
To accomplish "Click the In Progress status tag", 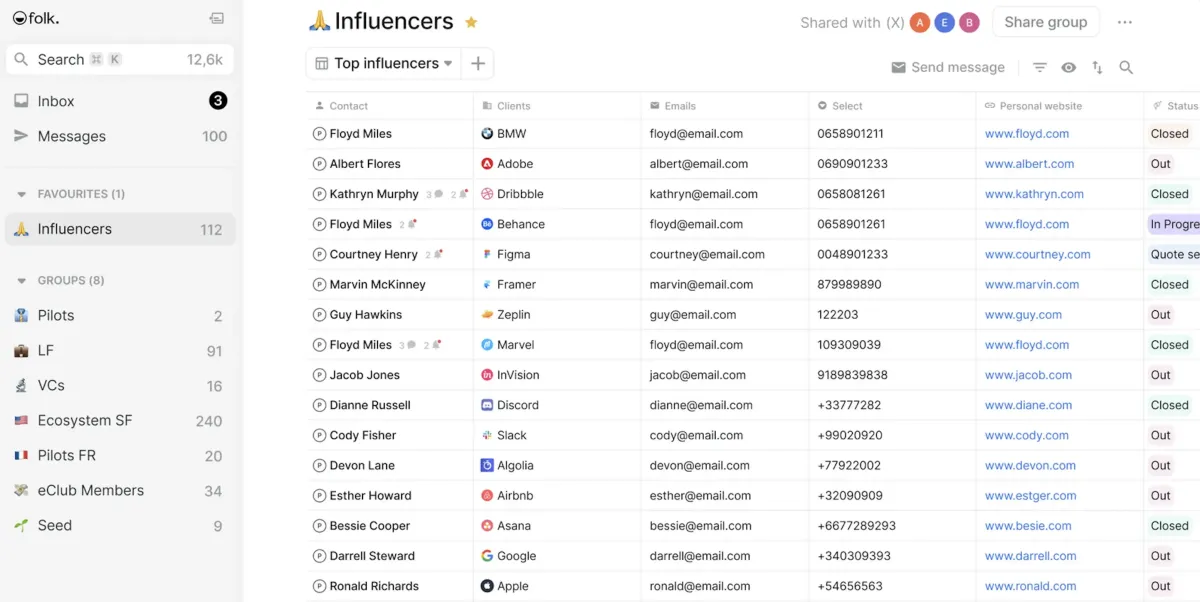I will click(1174, 224).
